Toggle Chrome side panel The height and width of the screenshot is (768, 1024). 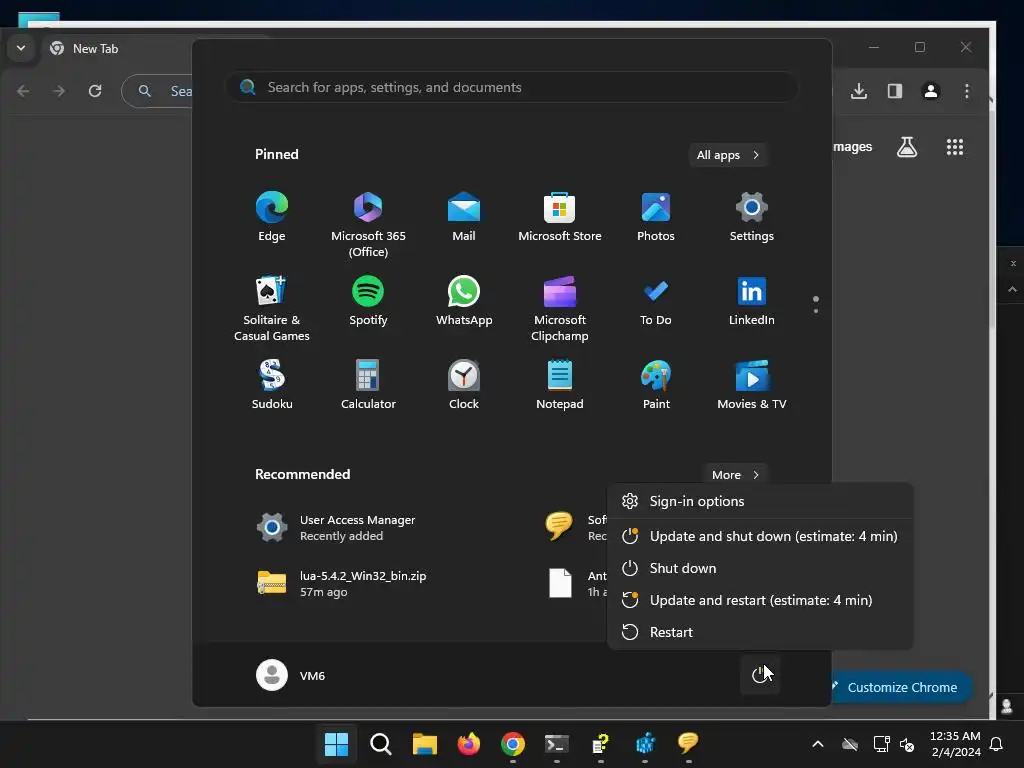coord(895,91)
